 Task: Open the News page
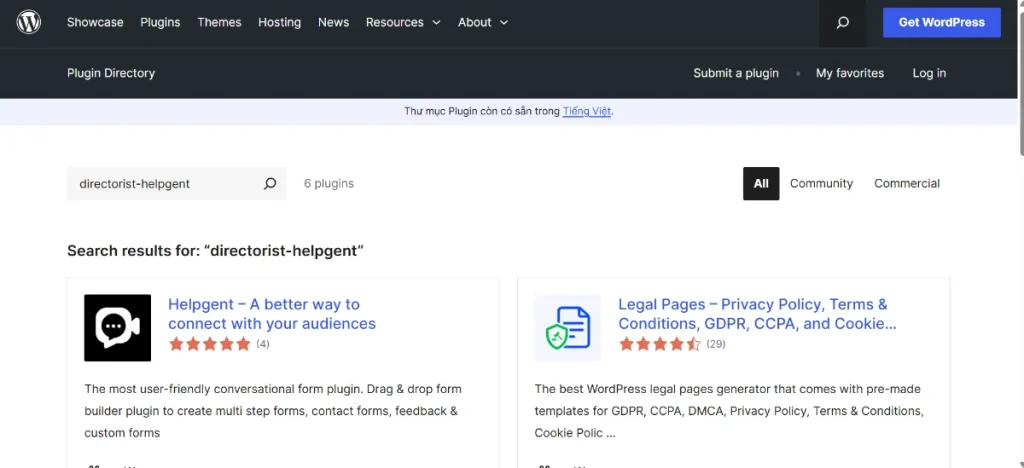[x=334, y=22]
